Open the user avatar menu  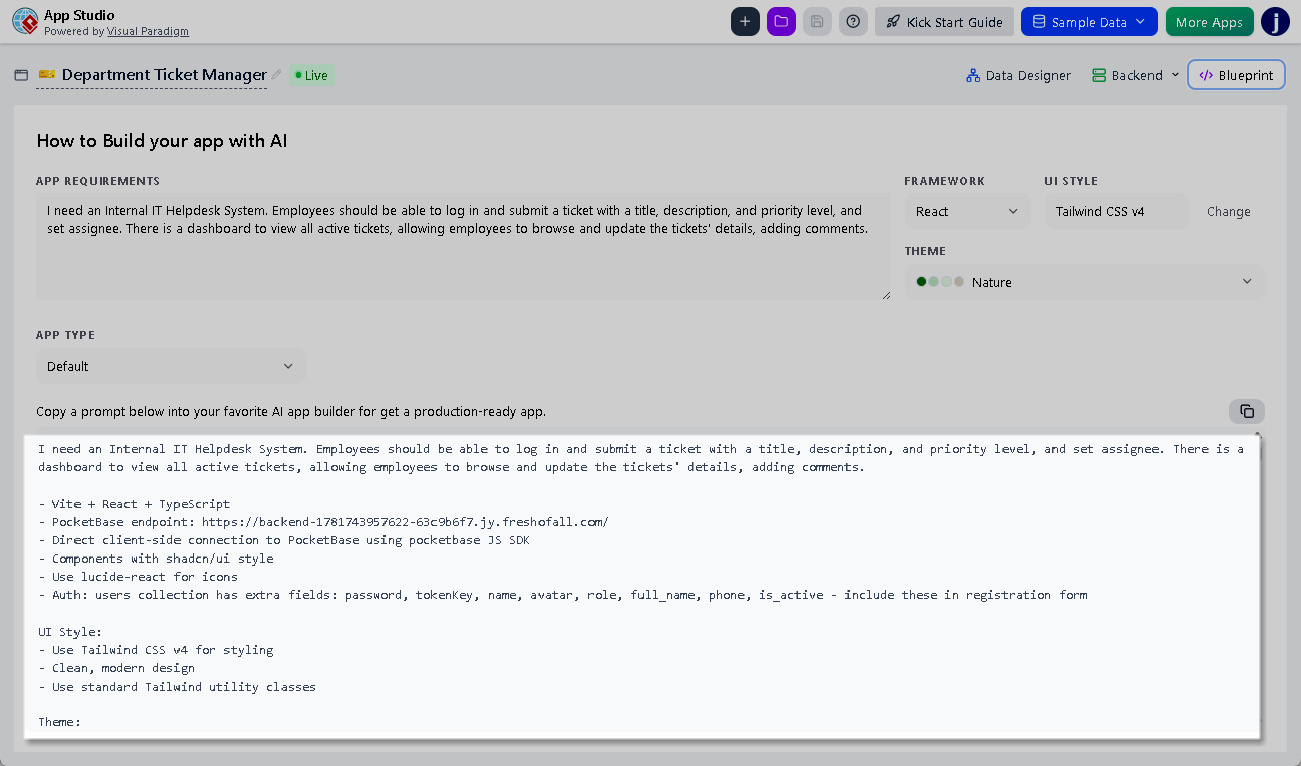(1275, 21)
